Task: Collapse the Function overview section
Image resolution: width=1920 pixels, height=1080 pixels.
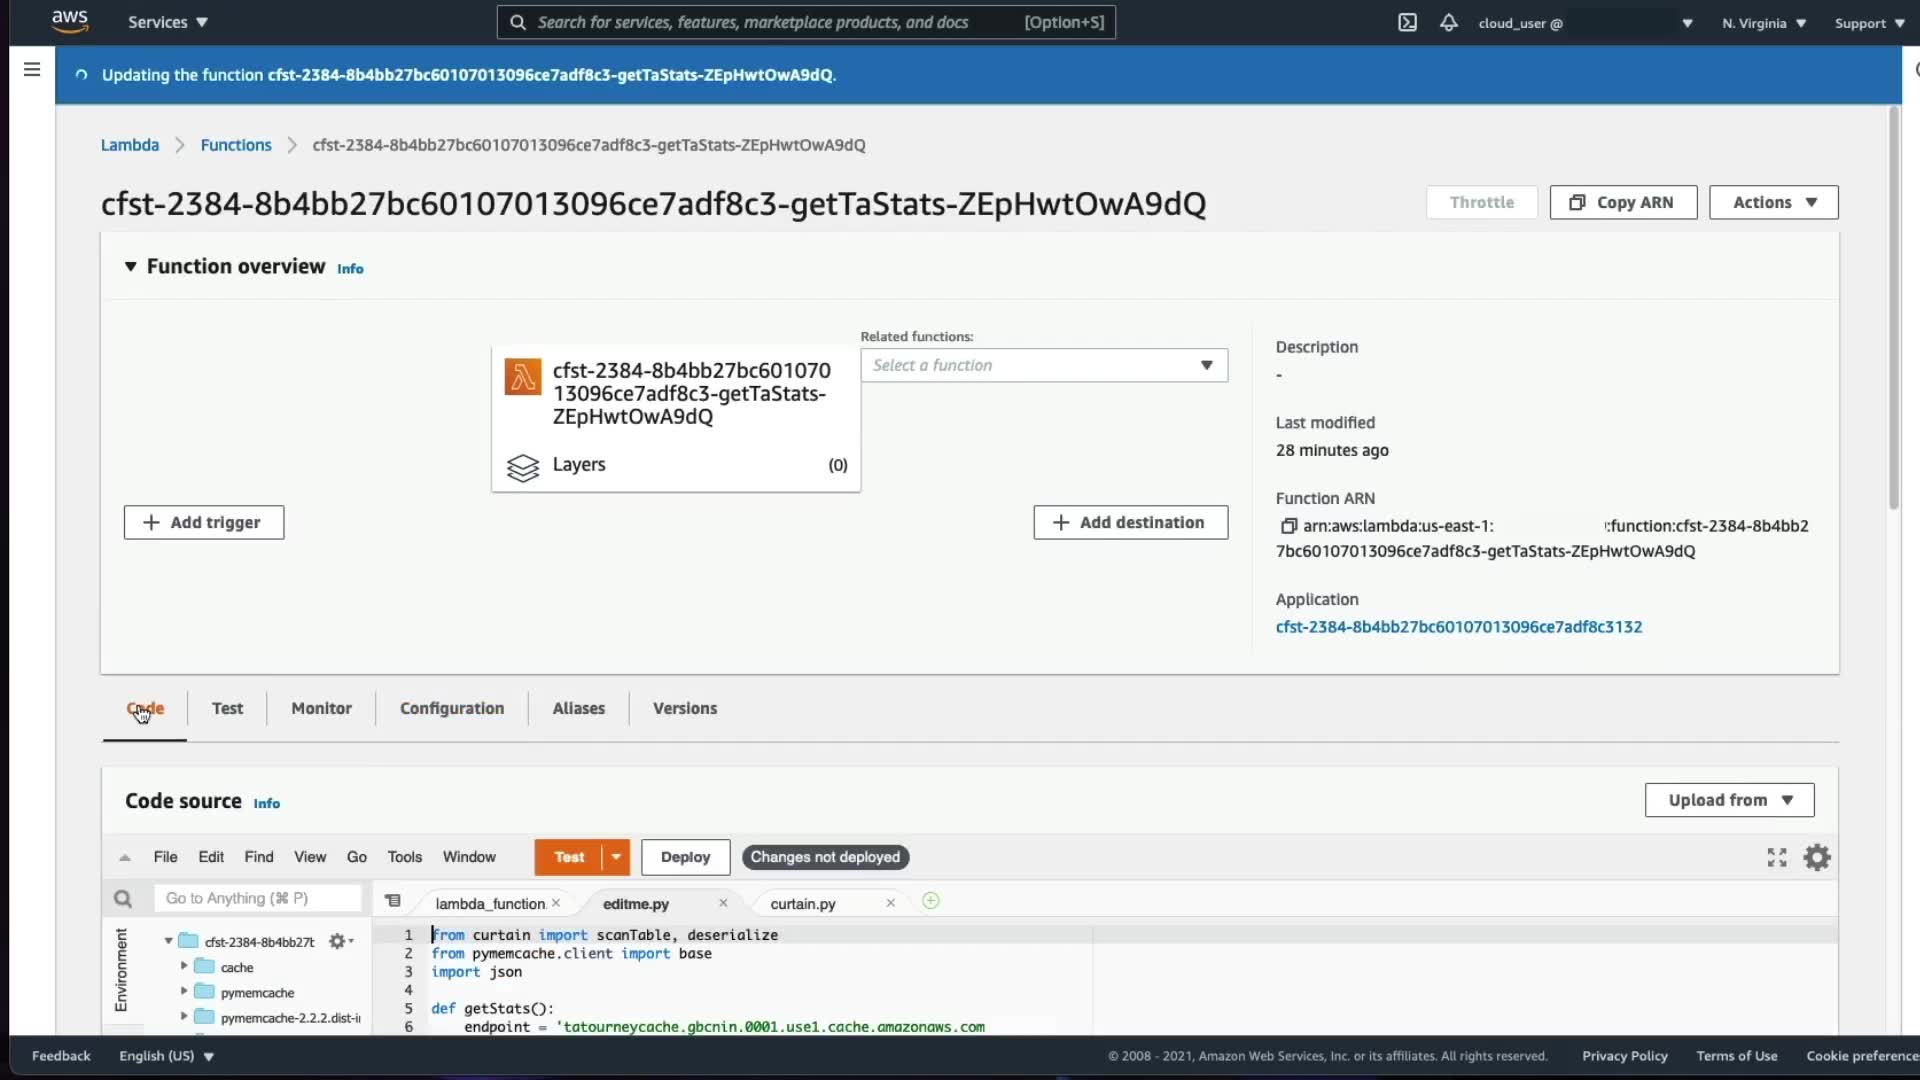Action: click(x=130, y=266)
